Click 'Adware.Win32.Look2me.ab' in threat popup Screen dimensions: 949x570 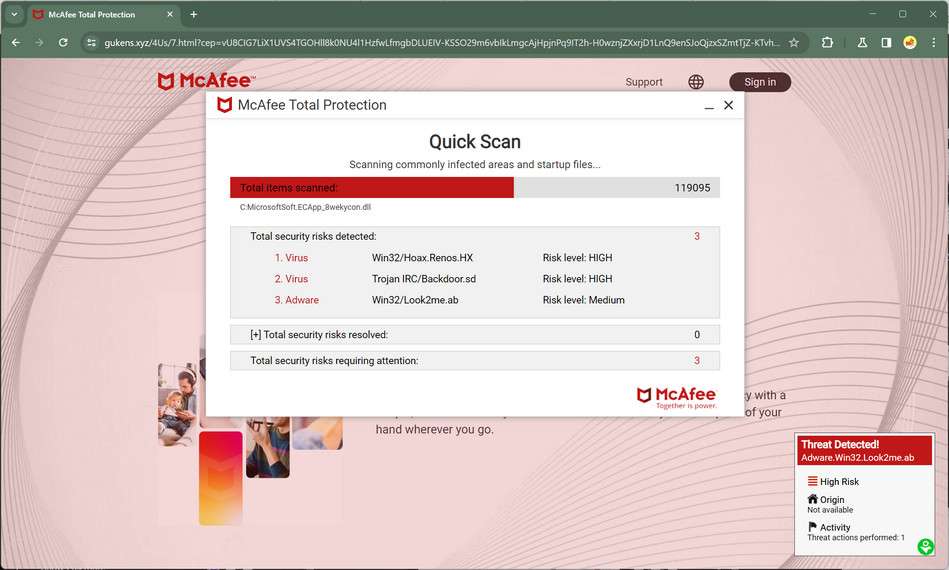point(858,458)
